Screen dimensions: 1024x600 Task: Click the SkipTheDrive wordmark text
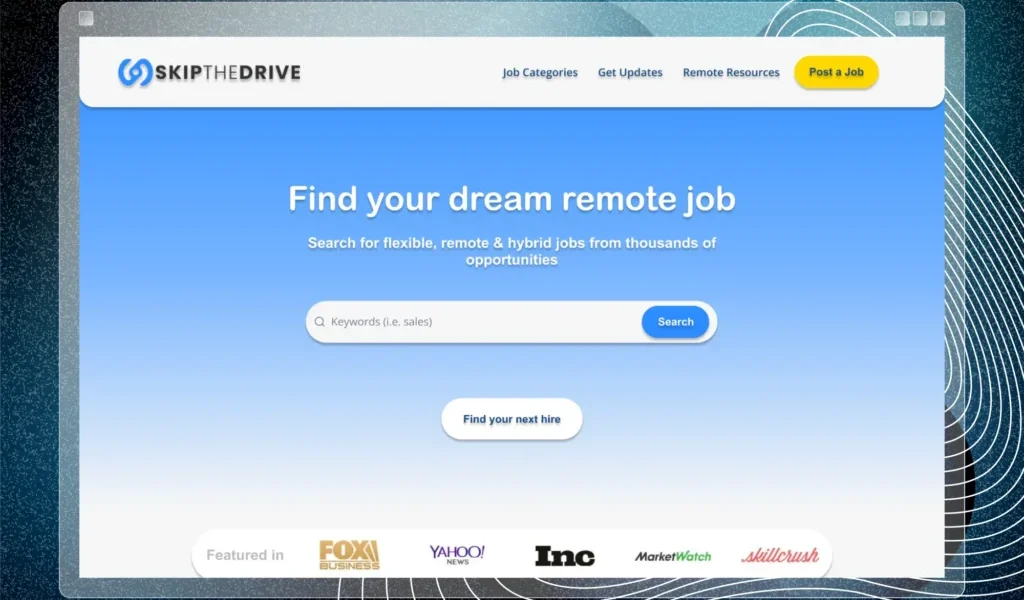[228, 72]
